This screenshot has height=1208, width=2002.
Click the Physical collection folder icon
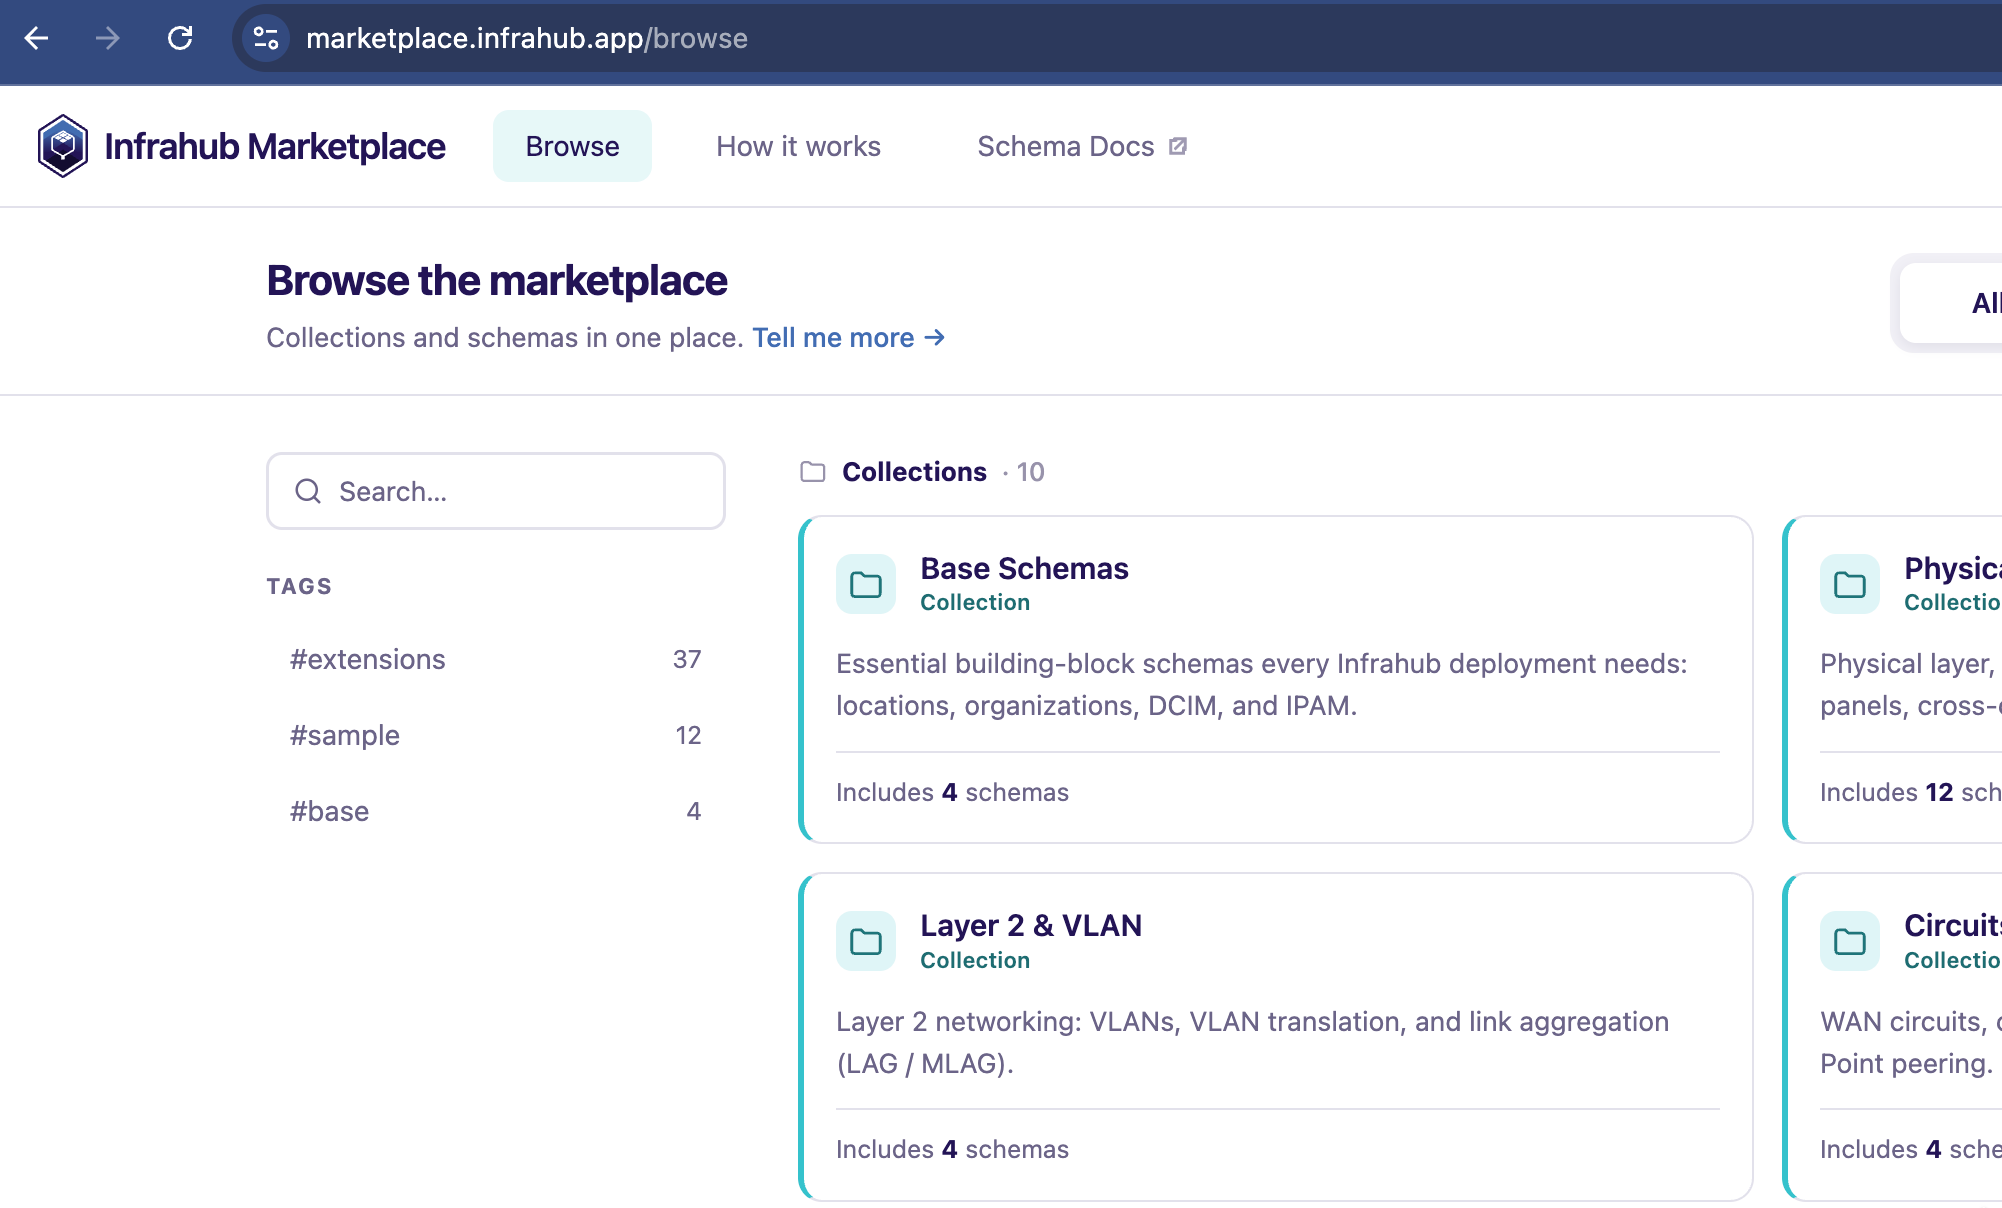(x=1850, y=584)
